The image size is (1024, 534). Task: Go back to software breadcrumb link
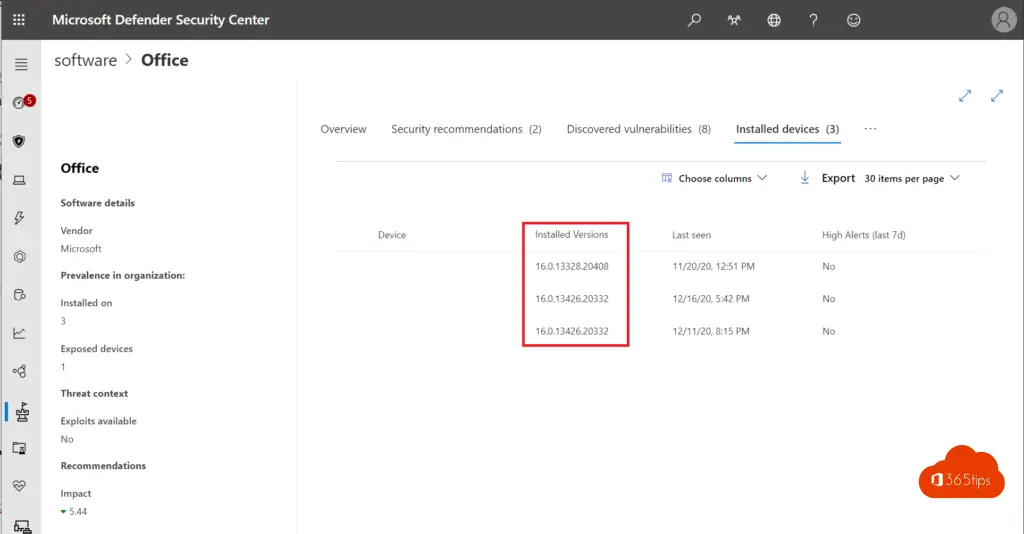86,60
